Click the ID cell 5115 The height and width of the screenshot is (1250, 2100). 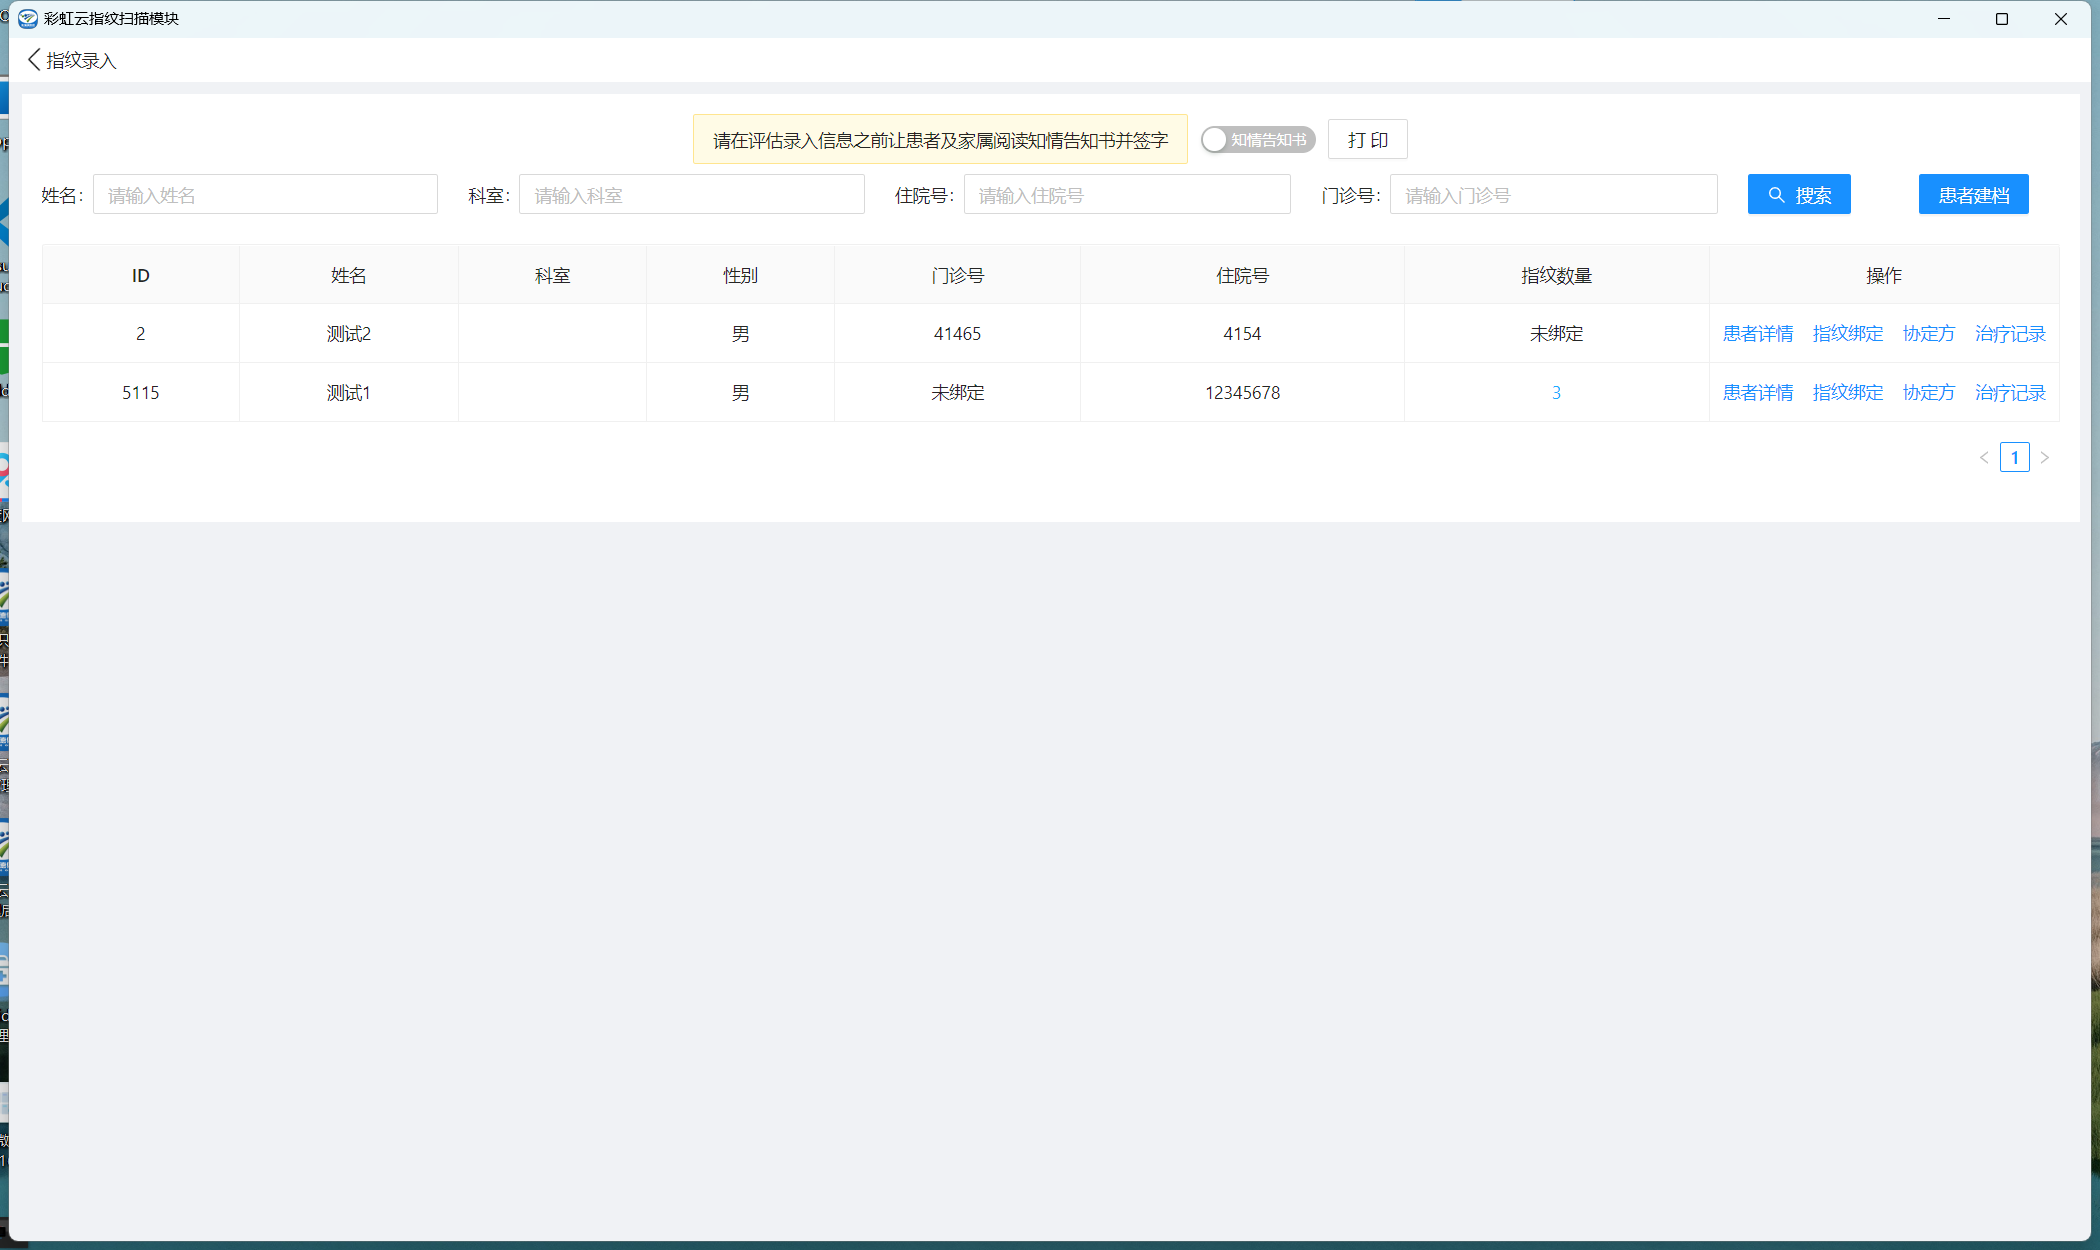(x=141, y=393)
